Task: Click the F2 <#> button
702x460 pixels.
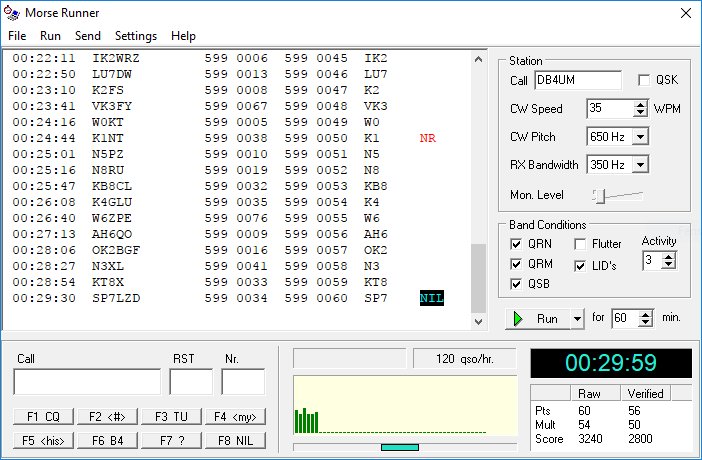Action: tap(107, 417)
